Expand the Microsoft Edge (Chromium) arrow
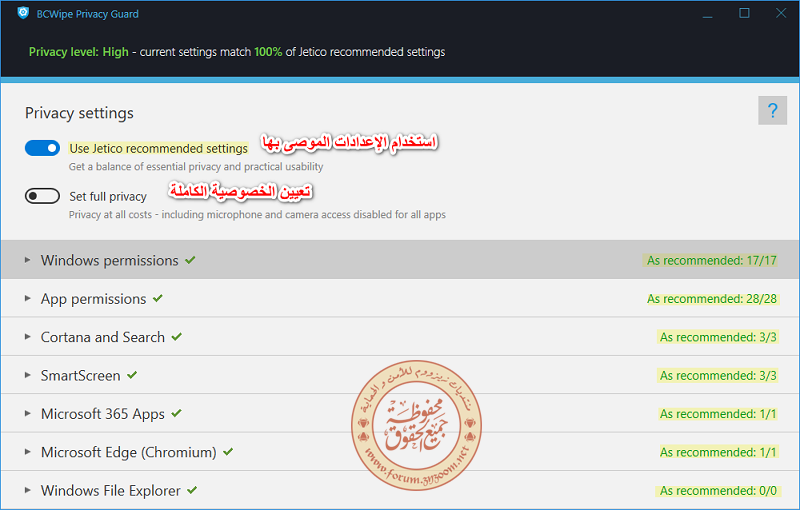The width and height of the screenshot is (800, 510). click(x=28, y=452)
